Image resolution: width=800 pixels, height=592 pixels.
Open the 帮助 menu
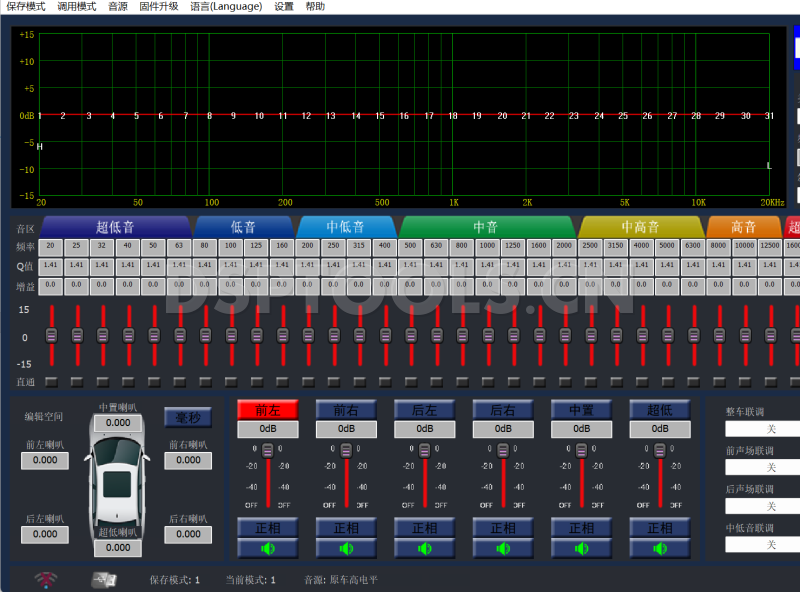pyautogui.click(x=316, y=6)
